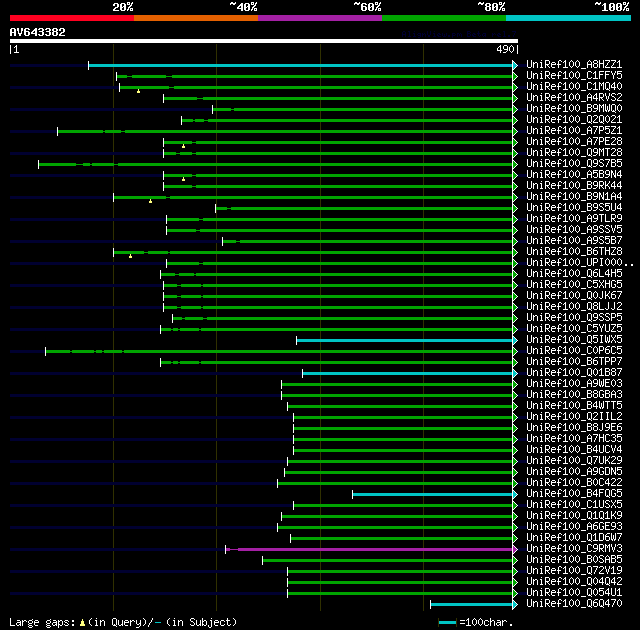
Task: Click the yellow gap marker in A7PE28 row
Action: click(183, 146)
